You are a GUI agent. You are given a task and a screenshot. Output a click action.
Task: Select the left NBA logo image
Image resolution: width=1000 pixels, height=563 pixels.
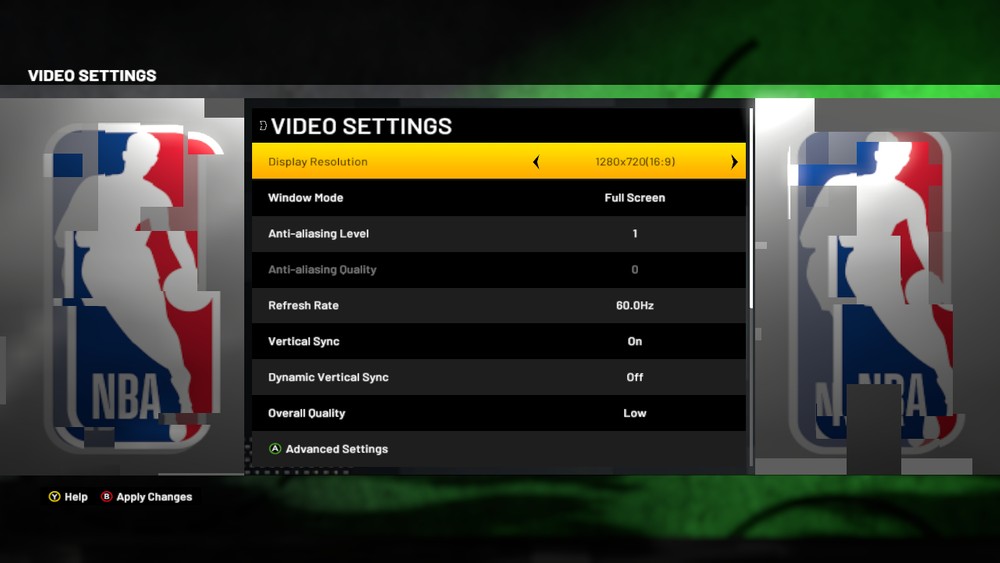133,287
